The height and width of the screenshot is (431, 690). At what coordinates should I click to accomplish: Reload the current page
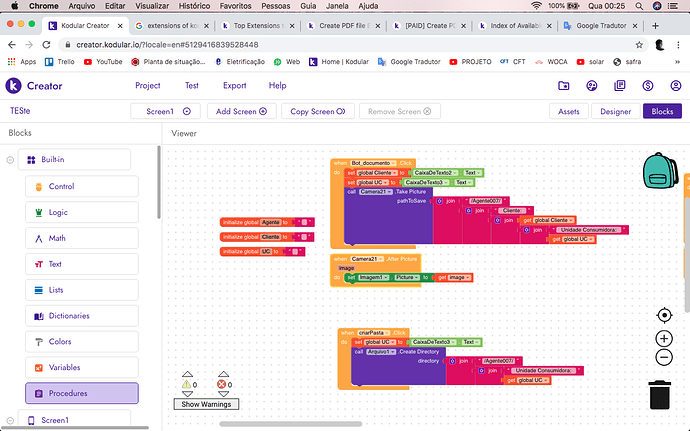point(46,44)
